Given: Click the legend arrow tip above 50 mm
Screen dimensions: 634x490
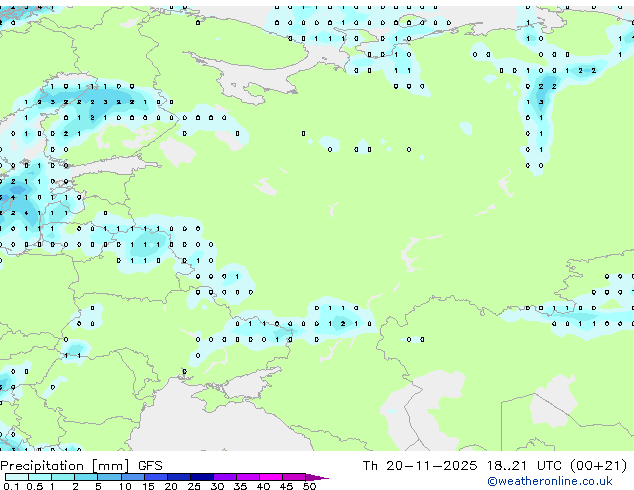Looking at the screenshot, I should 317,477.
